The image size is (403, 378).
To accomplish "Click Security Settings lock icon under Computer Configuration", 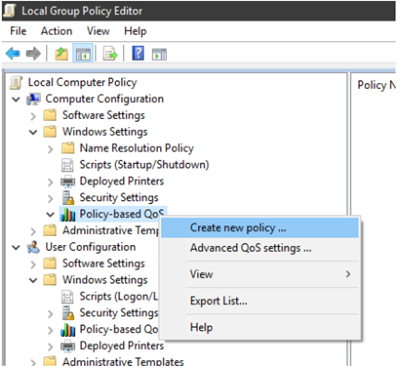I will (x=68, y=198).
